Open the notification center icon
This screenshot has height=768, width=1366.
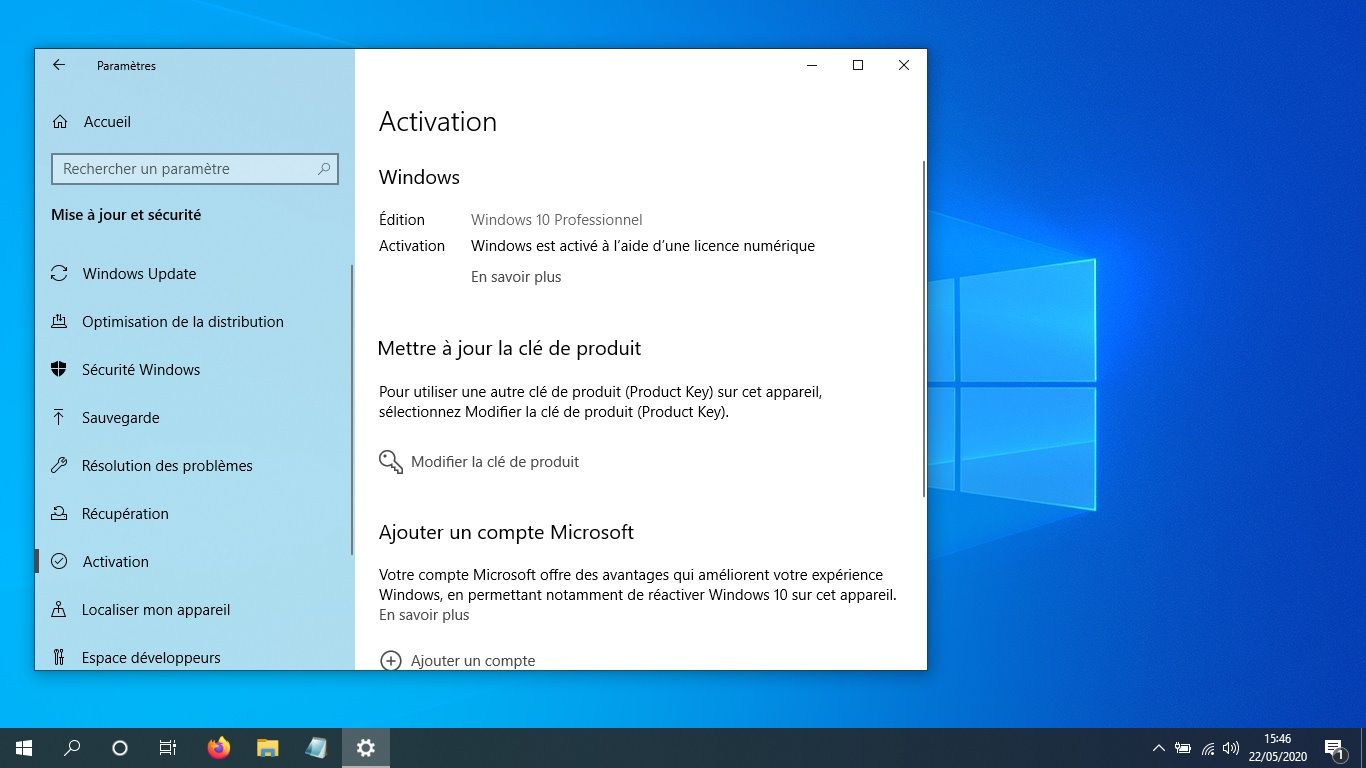[x=1334, y=748]
